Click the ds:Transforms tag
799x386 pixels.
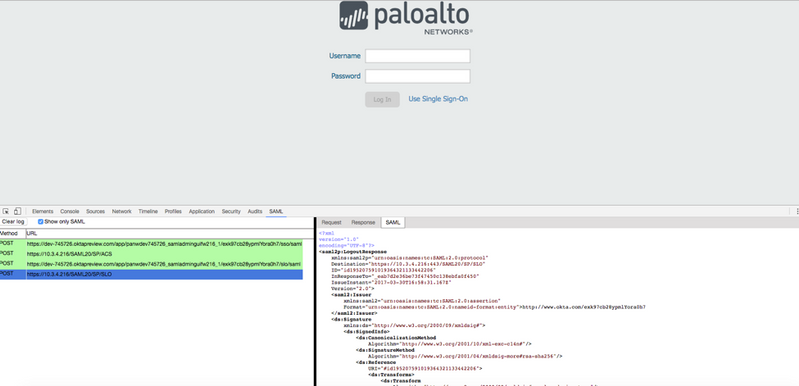391,374
